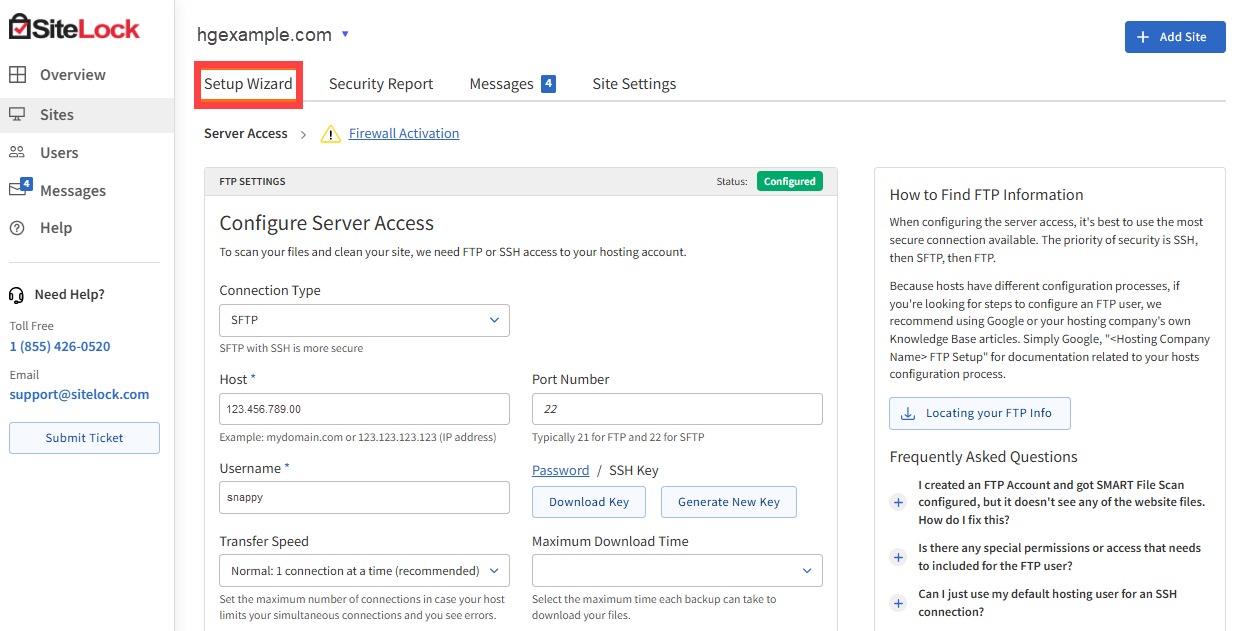Open the hgexample.com site selector
The image size is (1257, 631).
[346, 33]
